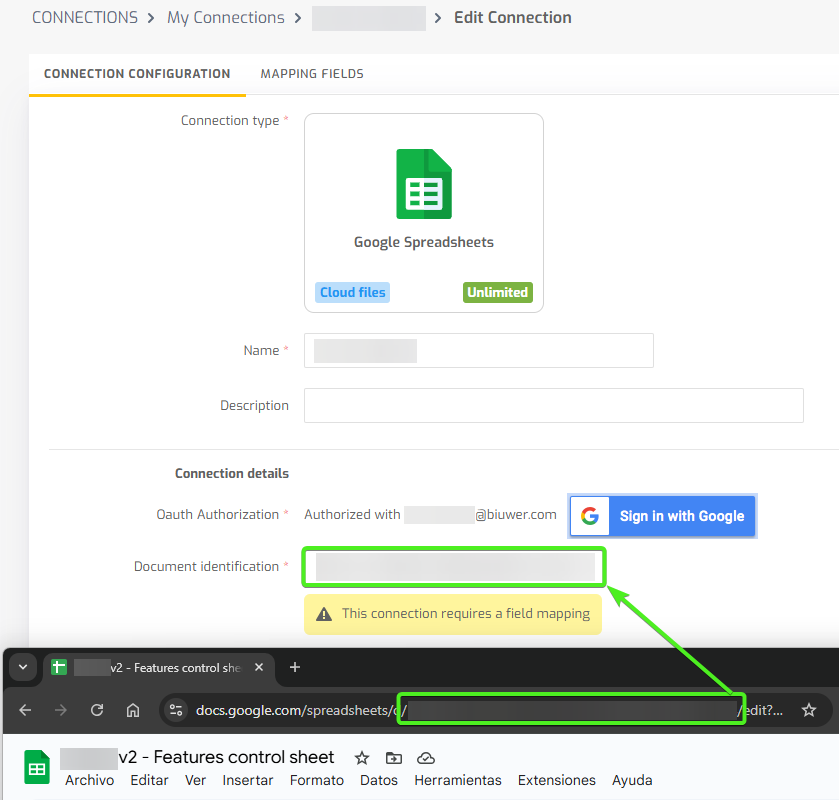Click Sign in with Google button
The image size is (839, 800).
[x=662, y=516]
